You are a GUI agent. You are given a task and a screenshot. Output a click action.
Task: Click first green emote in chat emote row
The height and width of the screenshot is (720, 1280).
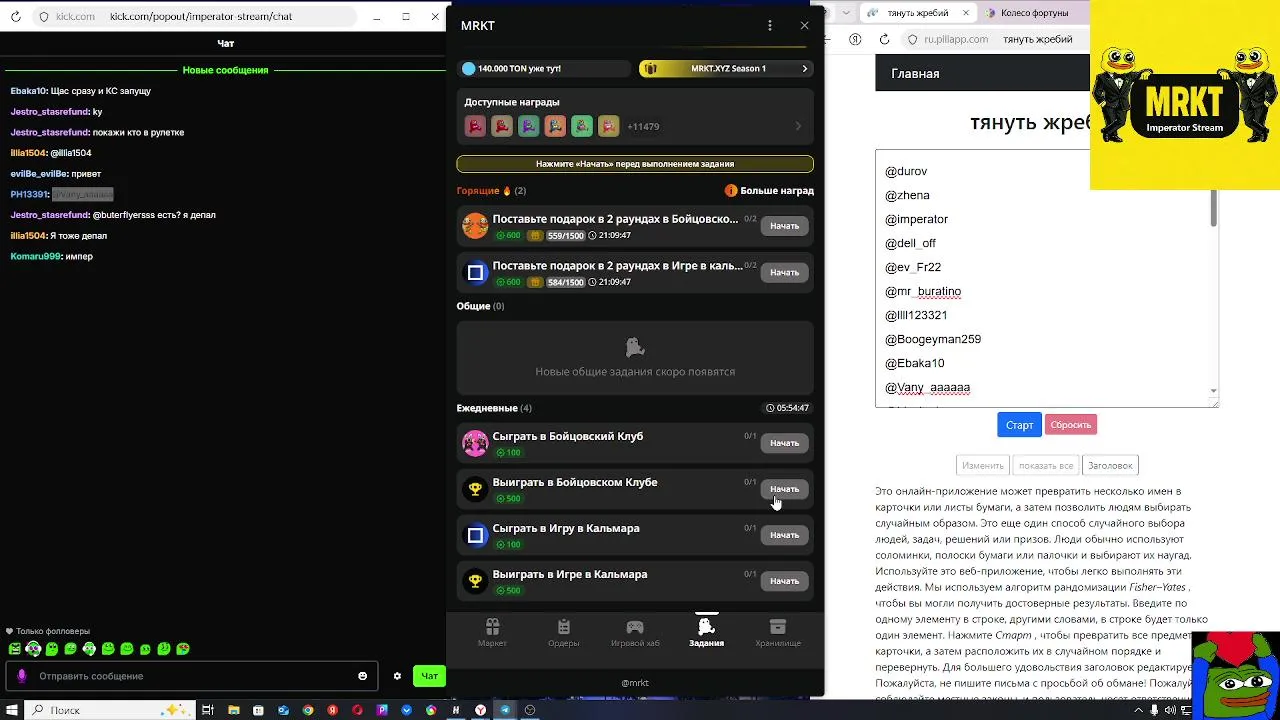pos(14,649)
